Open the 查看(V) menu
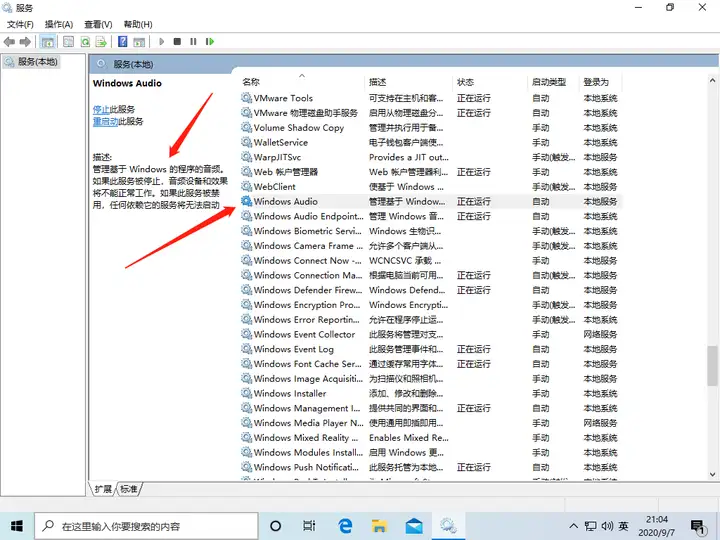720x540 pixels. click(x=98, y=24)
